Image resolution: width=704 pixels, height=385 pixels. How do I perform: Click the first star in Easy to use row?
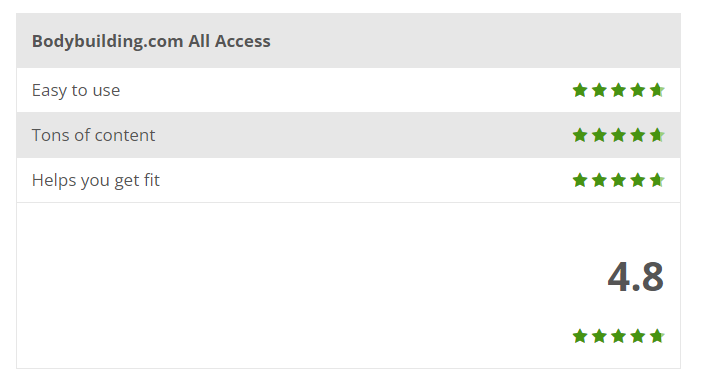pyautogui.click(x=580, y=90)
